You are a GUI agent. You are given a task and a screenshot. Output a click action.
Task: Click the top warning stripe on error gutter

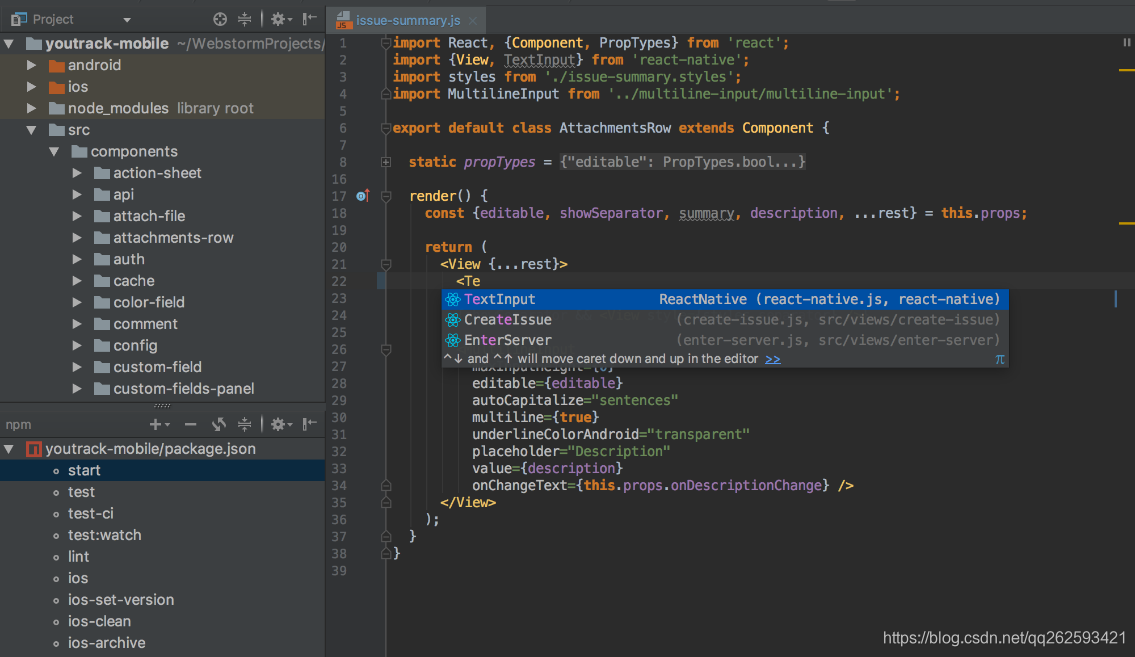click(x=1126, y=70)
